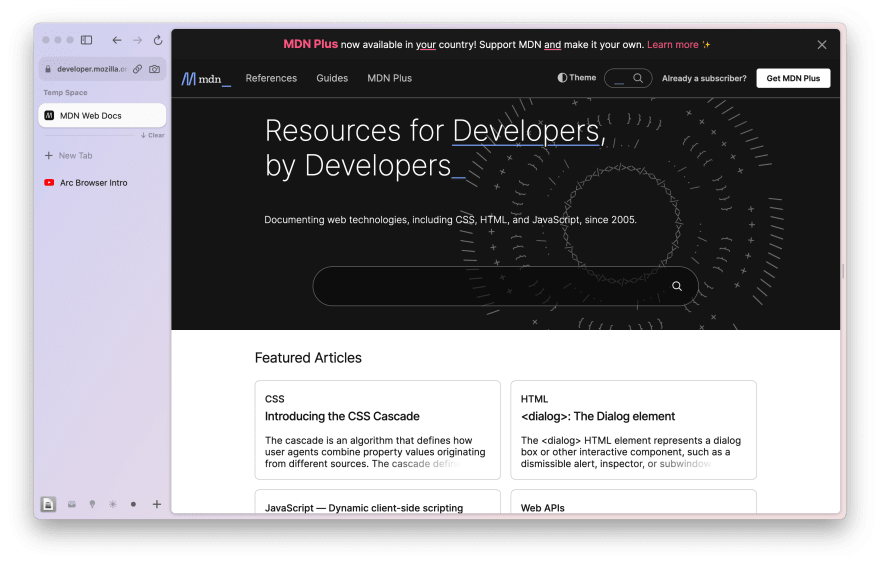Click the lock icon in URL bar
880x564 pixels.
pos(48,69)
